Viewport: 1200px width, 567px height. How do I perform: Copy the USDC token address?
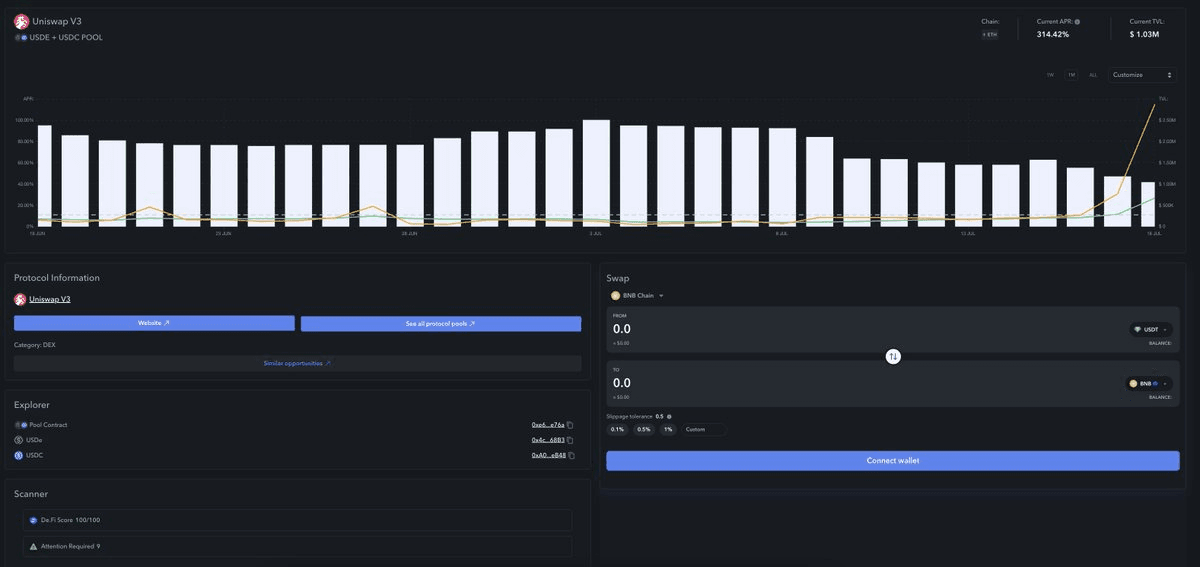(570, 455)
